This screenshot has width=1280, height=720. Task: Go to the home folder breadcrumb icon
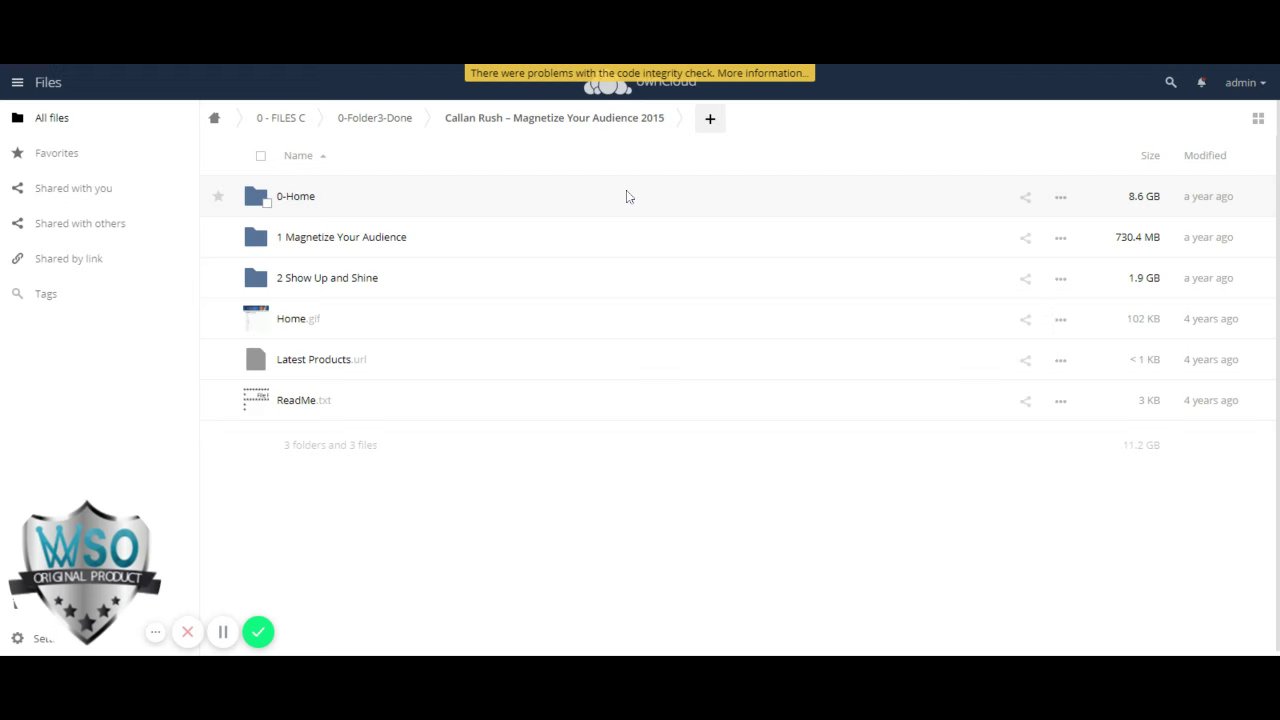pos(214,118)
